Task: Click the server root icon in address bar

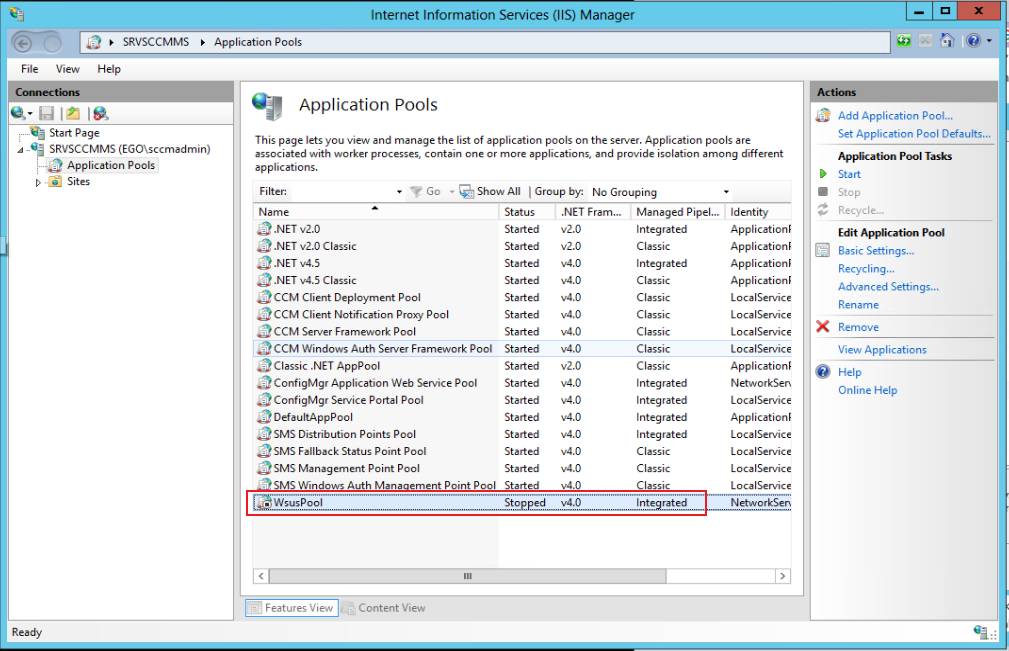Action: 94,42
